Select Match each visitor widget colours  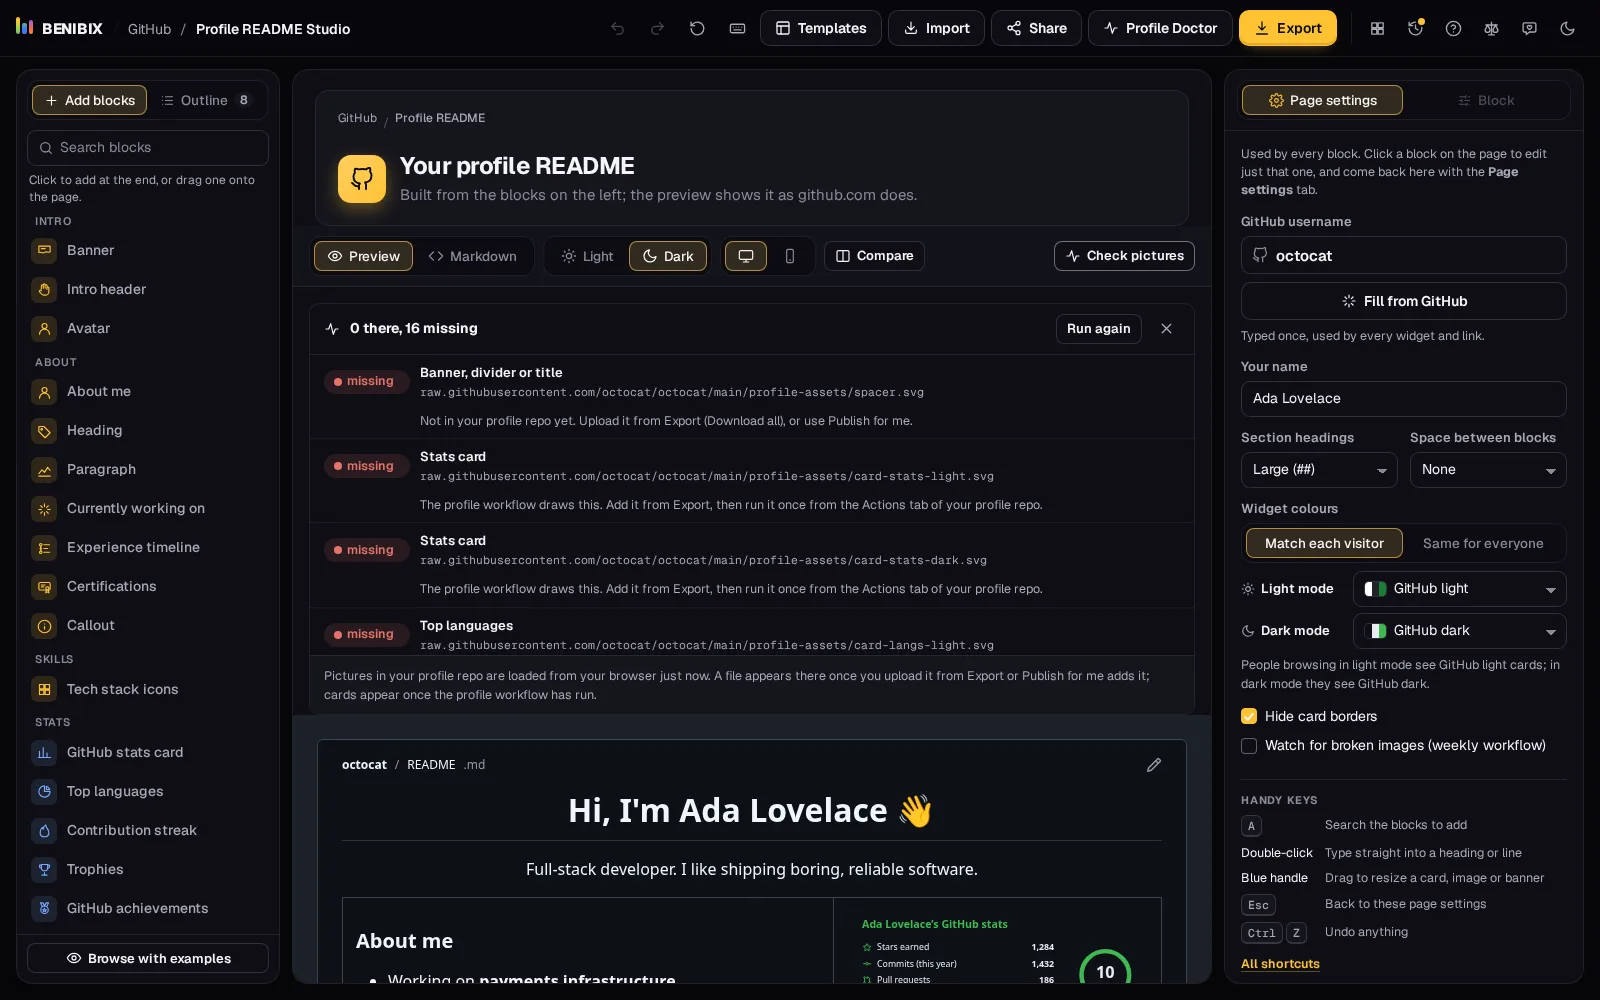pos(1324,544)
